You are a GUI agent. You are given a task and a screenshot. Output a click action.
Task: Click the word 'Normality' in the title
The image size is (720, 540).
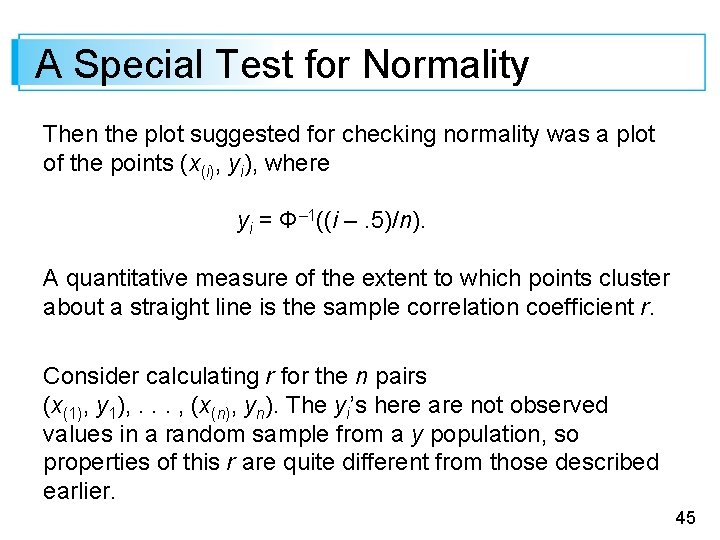pos(445,65)
